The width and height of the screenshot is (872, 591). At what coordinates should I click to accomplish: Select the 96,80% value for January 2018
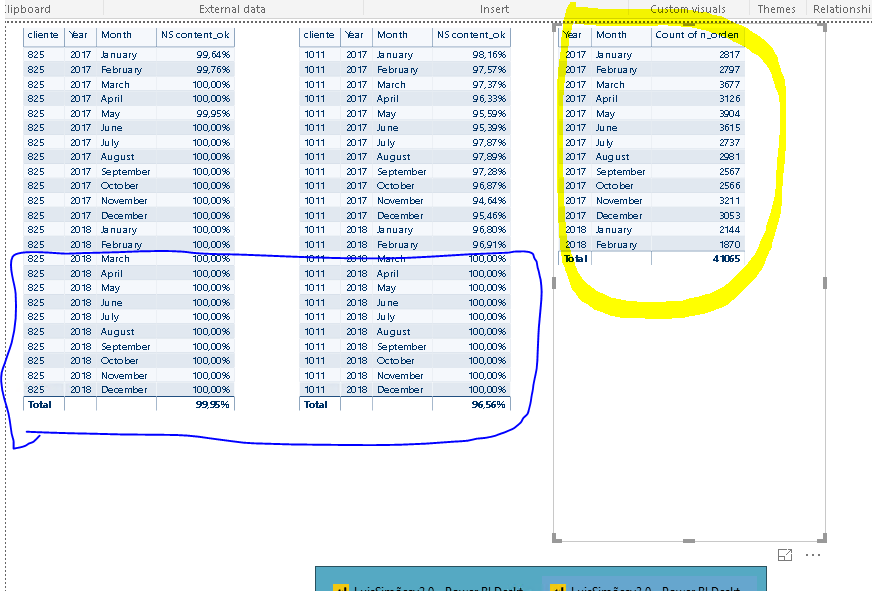[x=489, y=230]
